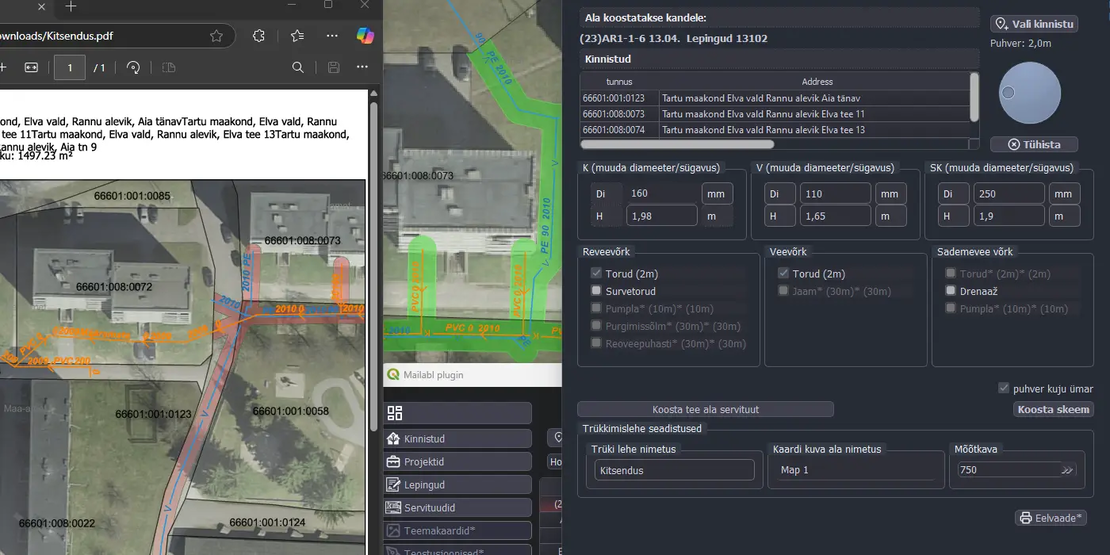Open the browser Favorites list icon
The image size is (1110, 555).
[297, 35]
